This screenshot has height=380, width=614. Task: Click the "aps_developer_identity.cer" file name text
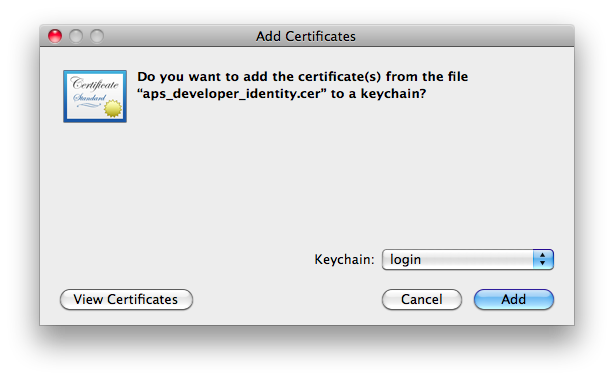[x=231, y=94]
